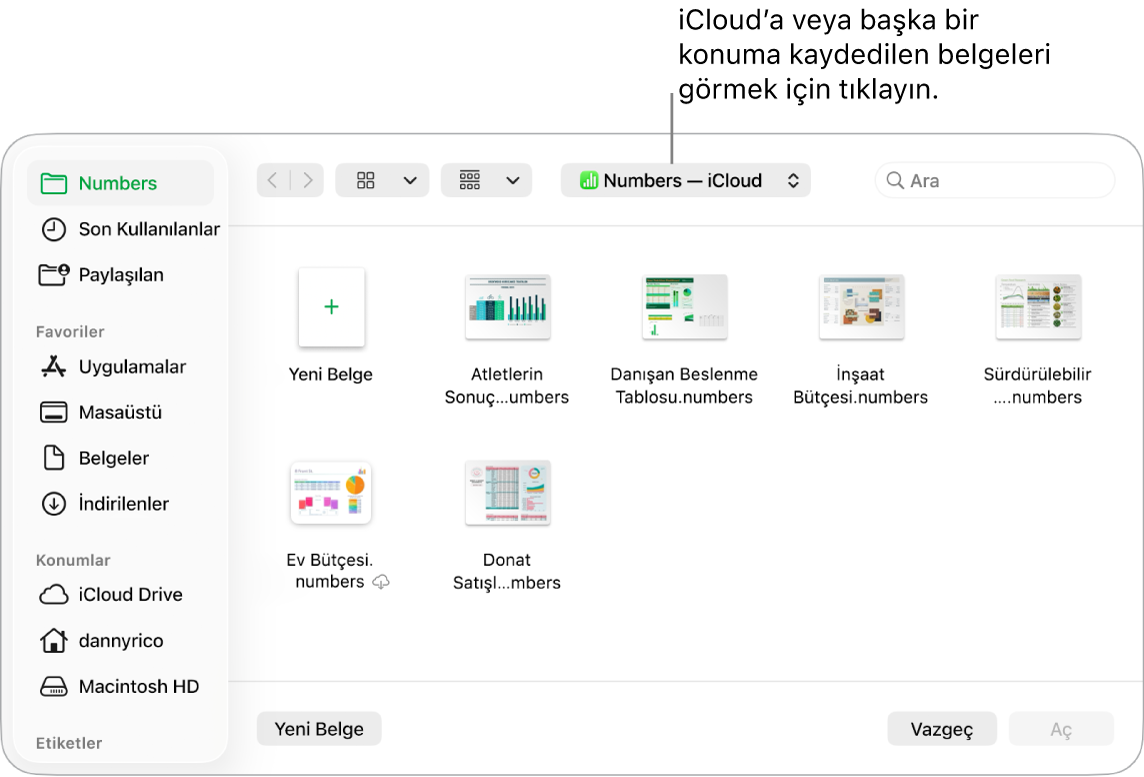Viewport: 1144px width, 777px height.
Task: Click the Vazgeç cancel button
Action: pos(942,729)
